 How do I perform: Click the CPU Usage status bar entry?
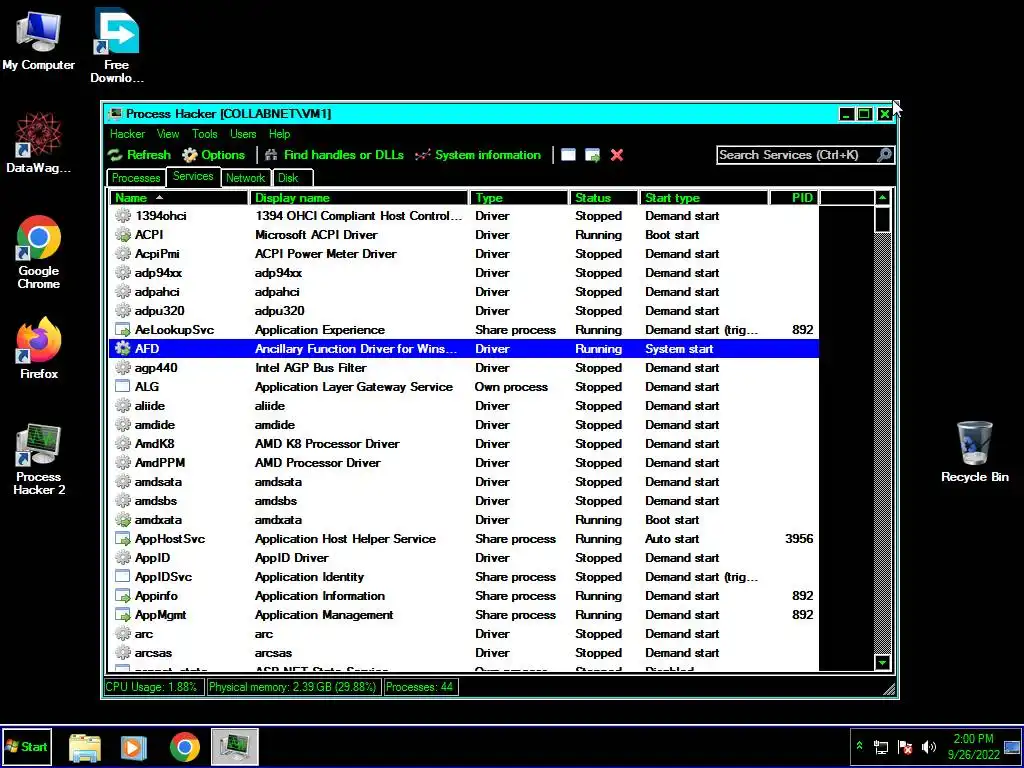(x=152, y=686)
